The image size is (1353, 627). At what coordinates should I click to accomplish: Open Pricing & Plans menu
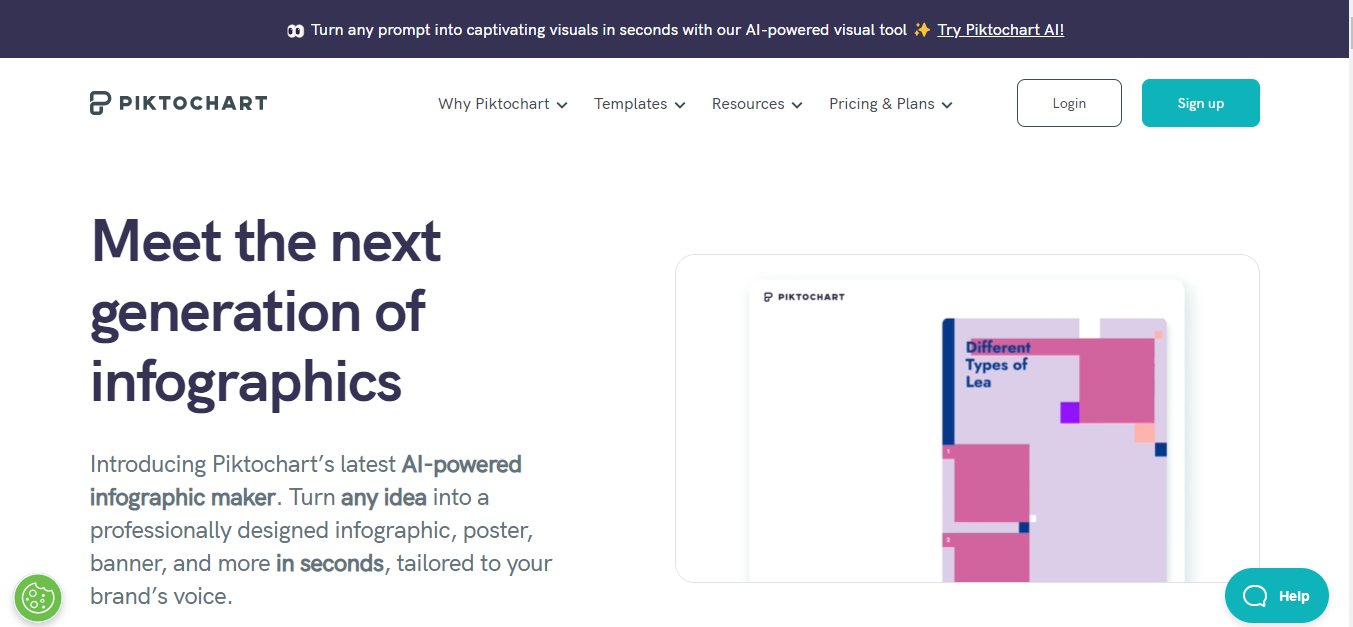coord(891,104)
